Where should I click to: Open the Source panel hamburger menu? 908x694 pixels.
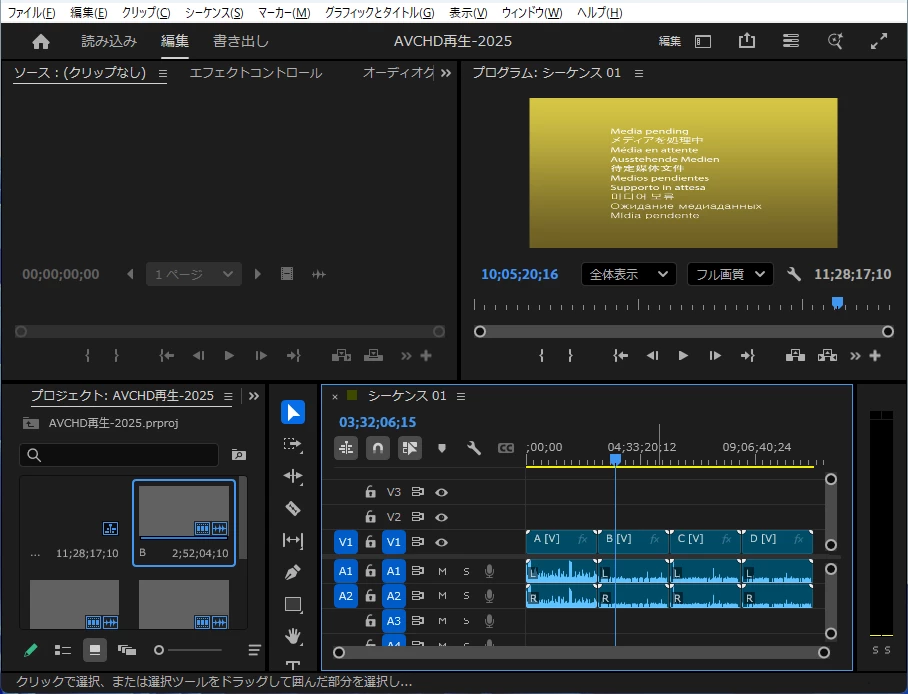pos(163,74)
